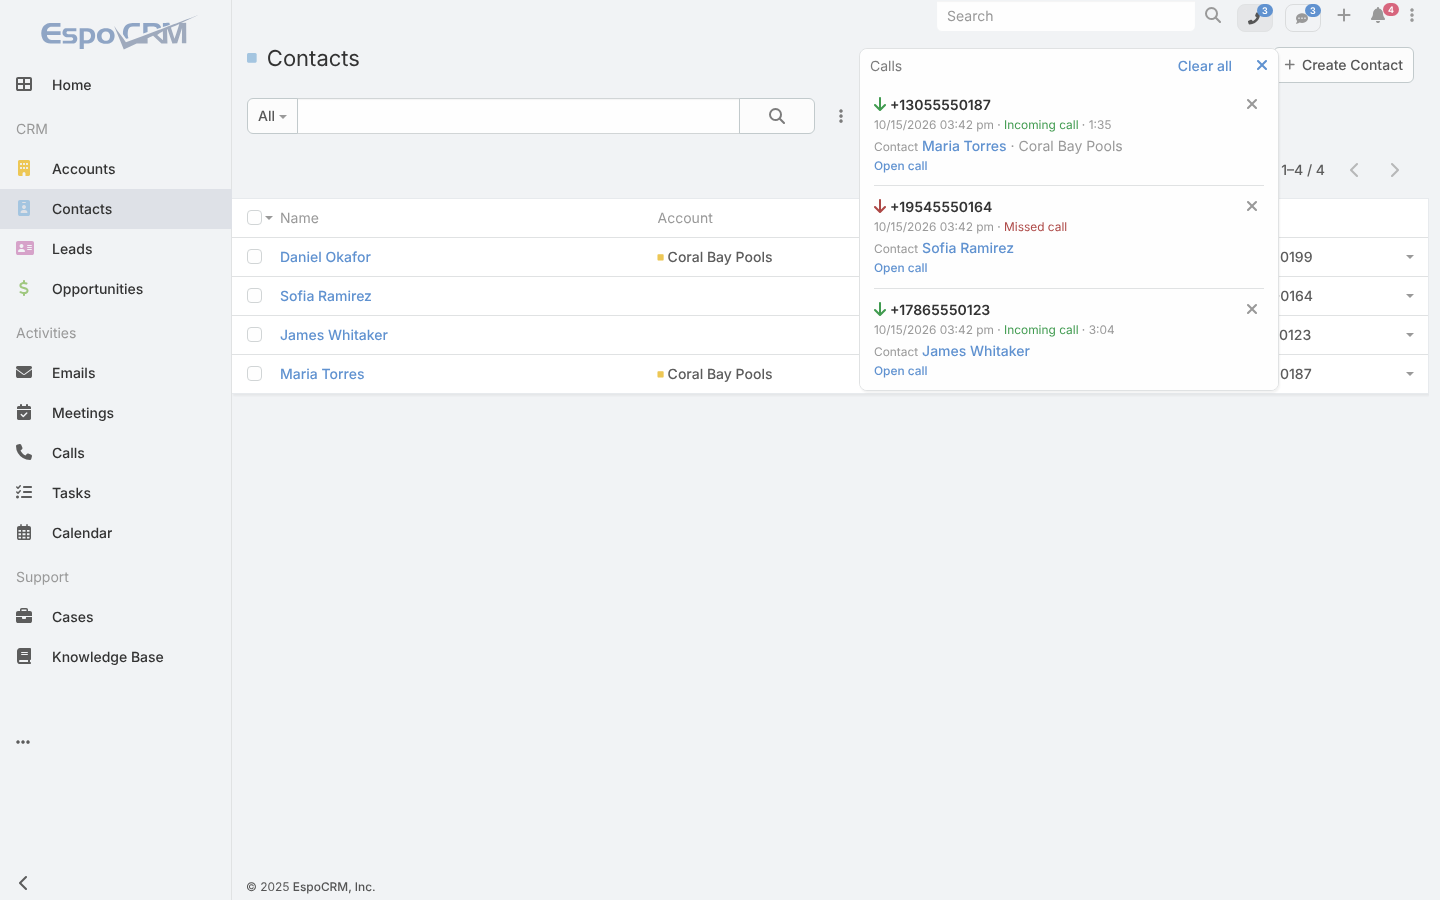Select Tasks in the sidebar
This screenshot has width=1440, height=900.
(115, 493)
